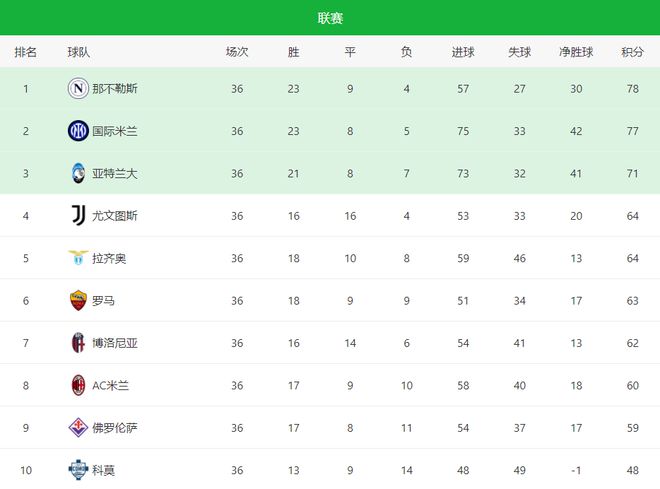Open the 国际米兰 team link
The height and width of the screenshot is (489, 660).
115,131
